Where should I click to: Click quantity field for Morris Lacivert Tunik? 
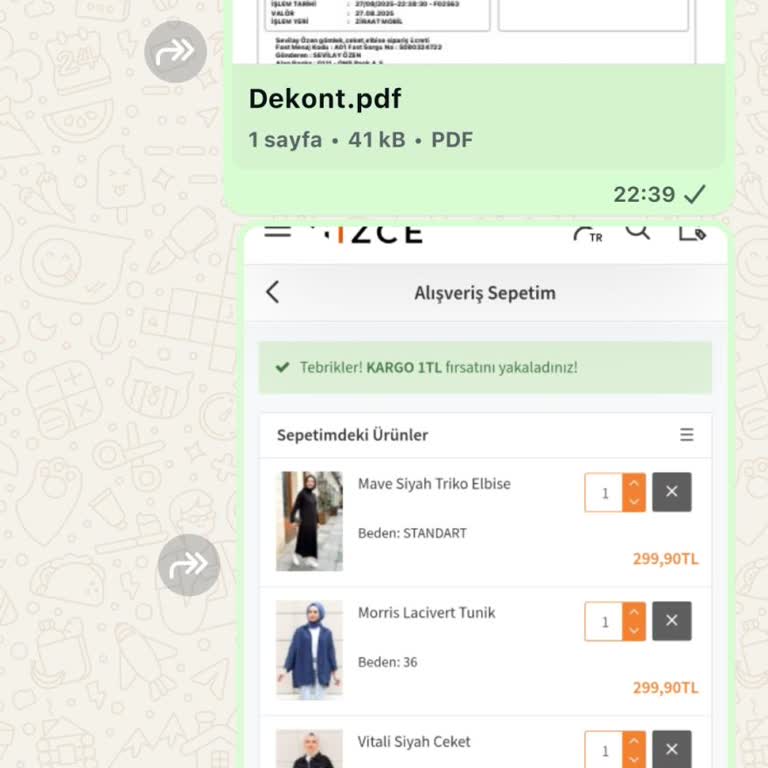pos(604,622)
